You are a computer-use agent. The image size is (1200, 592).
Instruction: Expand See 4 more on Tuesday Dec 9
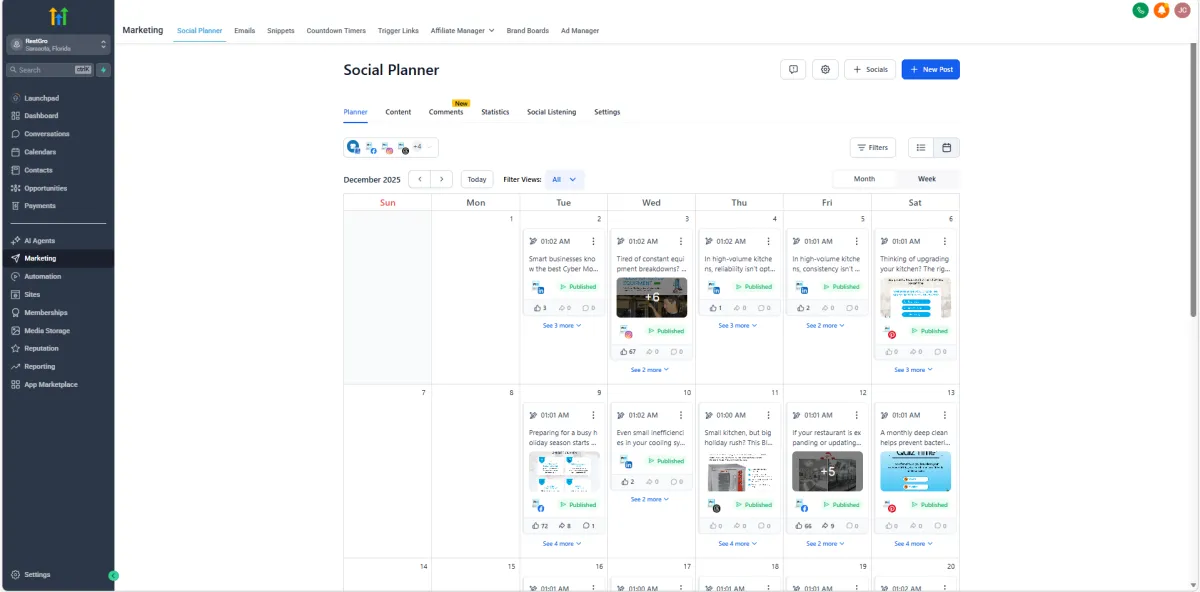[x=562, y=544]
